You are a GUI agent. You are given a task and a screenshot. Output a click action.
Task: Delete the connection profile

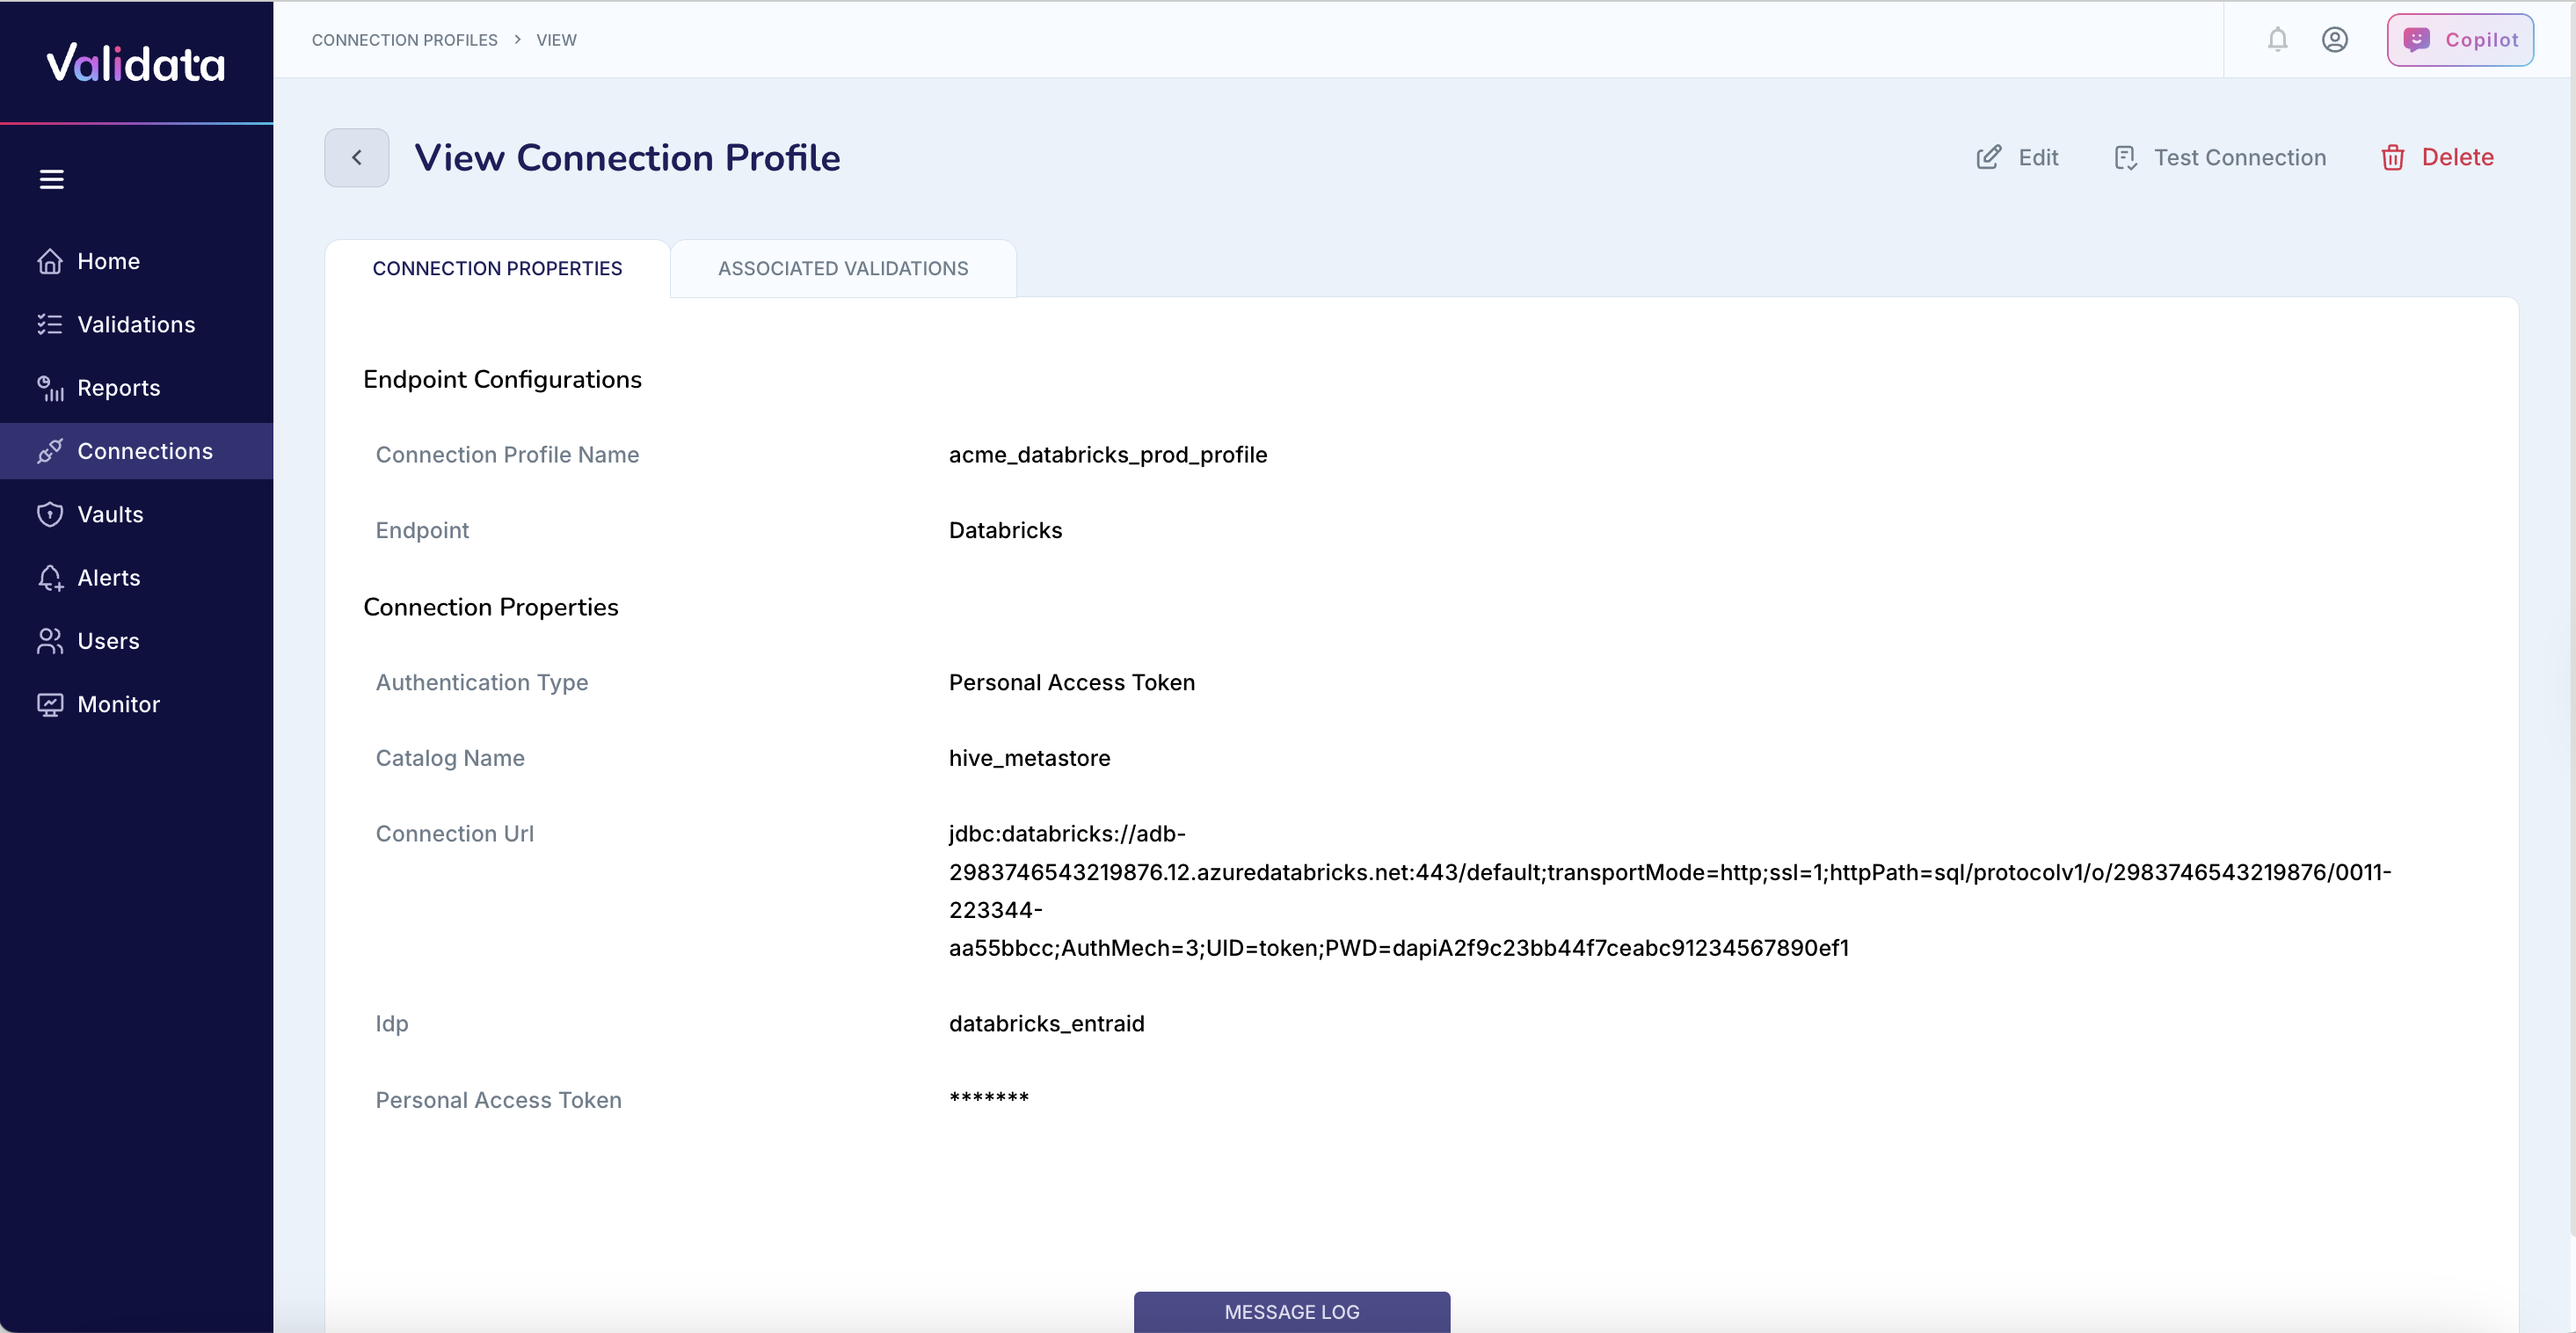[x=2437, y=157]
